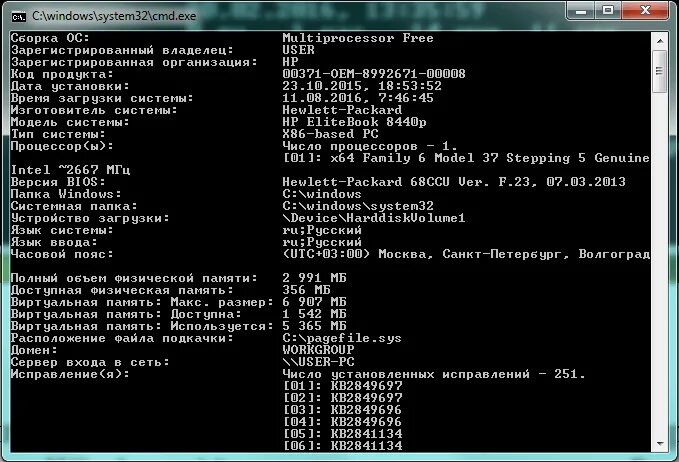Click the label Папка Windows:
This screenshot has width=679, height=462.
(x=66, y=194)
